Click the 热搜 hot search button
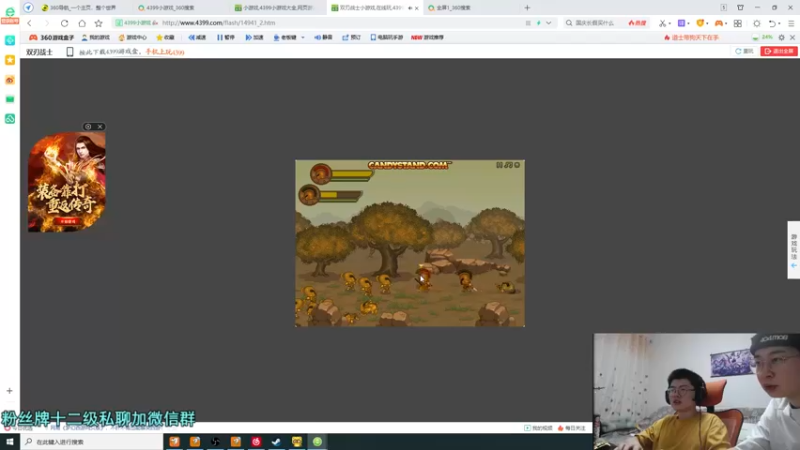800x450 pixels. pos(637,23)
